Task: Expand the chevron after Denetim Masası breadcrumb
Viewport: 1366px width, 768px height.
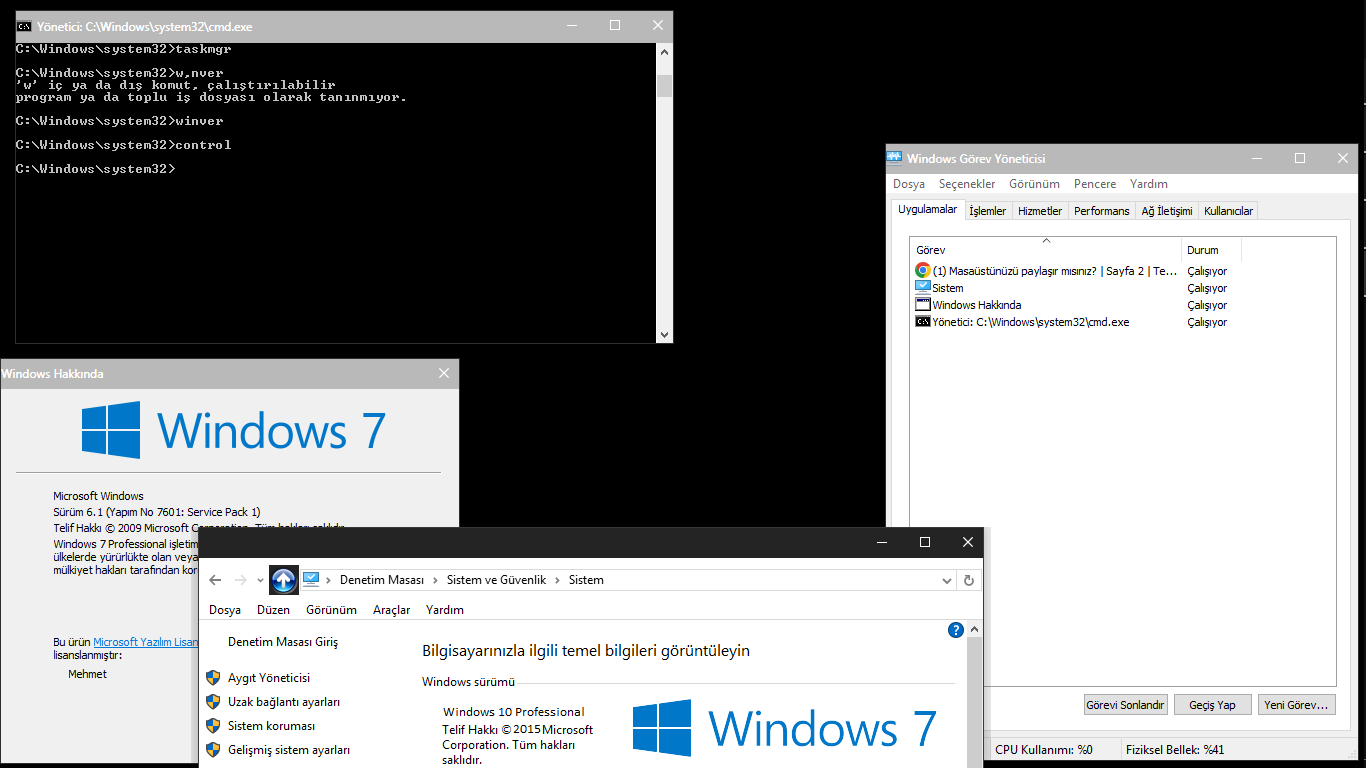Action: pyautogui.click(x=435, y=580)
